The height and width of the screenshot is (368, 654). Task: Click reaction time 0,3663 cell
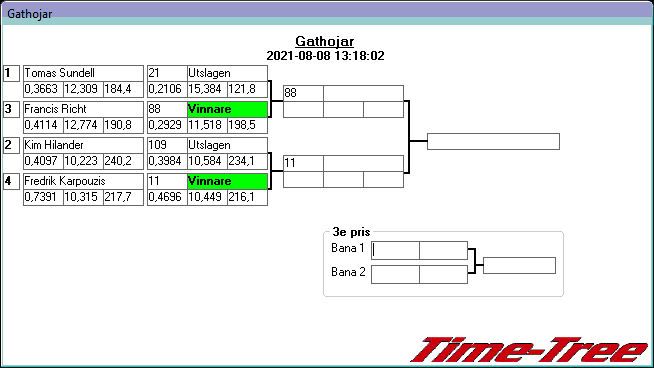(43, 89)
